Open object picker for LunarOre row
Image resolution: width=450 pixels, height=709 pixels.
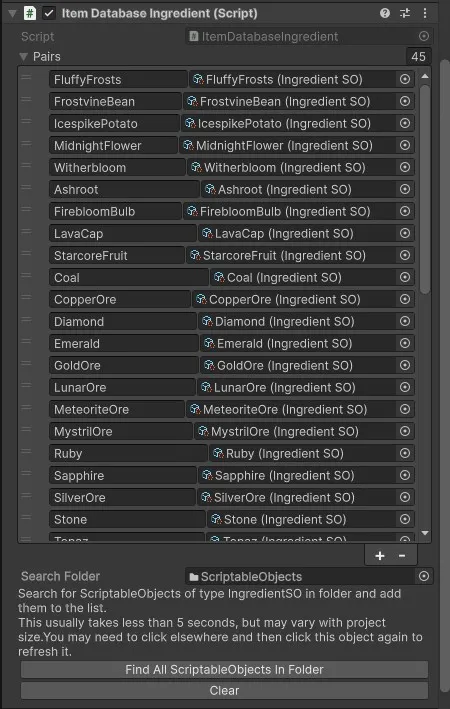(405, 387)
